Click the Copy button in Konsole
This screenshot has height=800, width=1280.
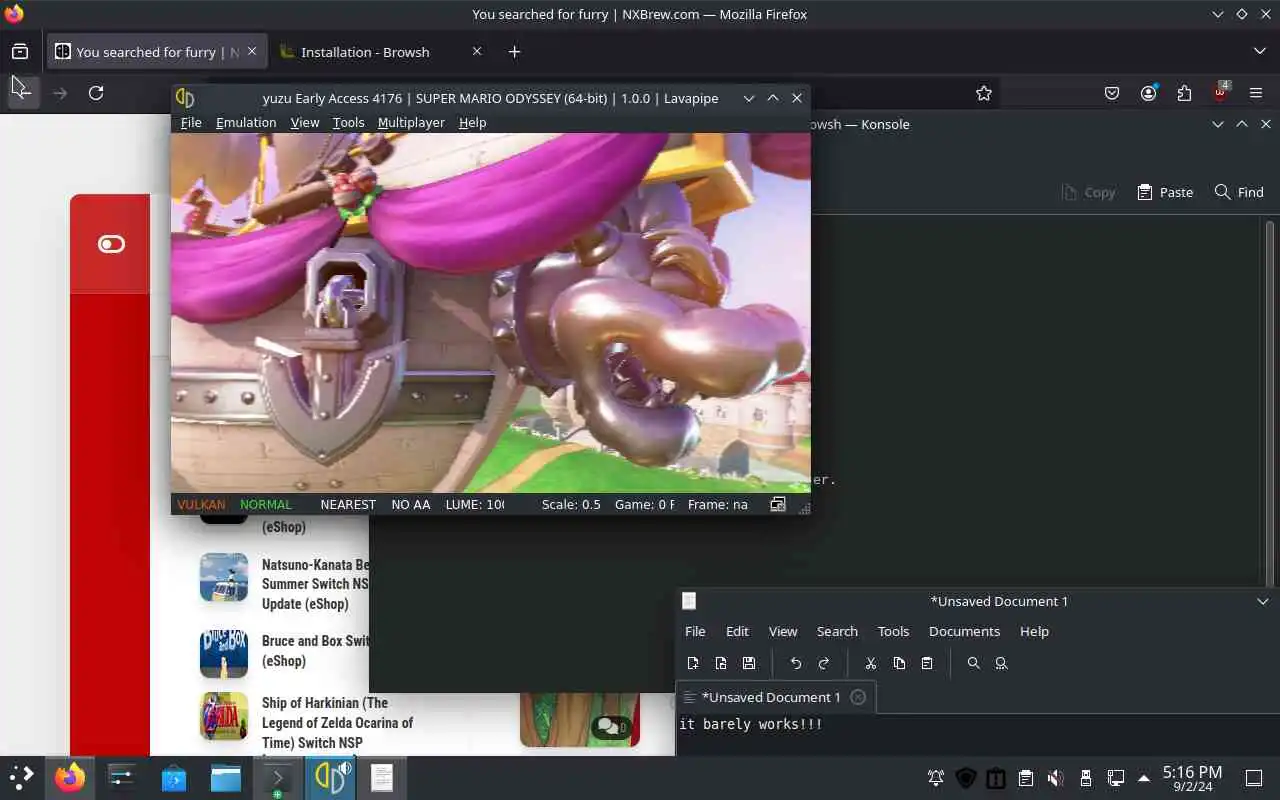coord(1088,192)
